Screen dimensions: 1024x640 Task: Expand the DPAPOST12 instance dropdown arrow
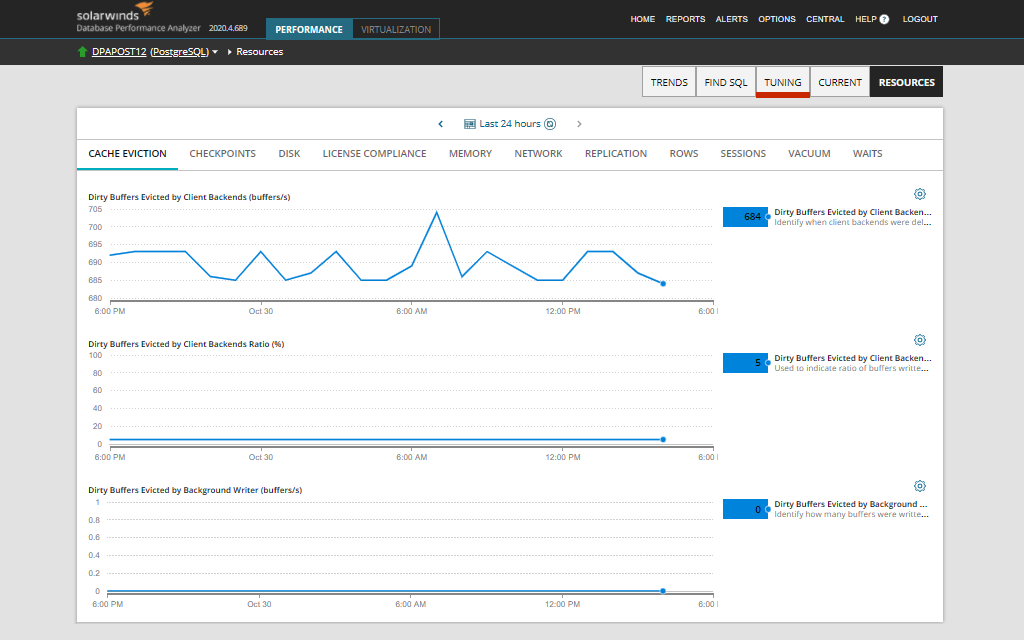coord(215,52)
